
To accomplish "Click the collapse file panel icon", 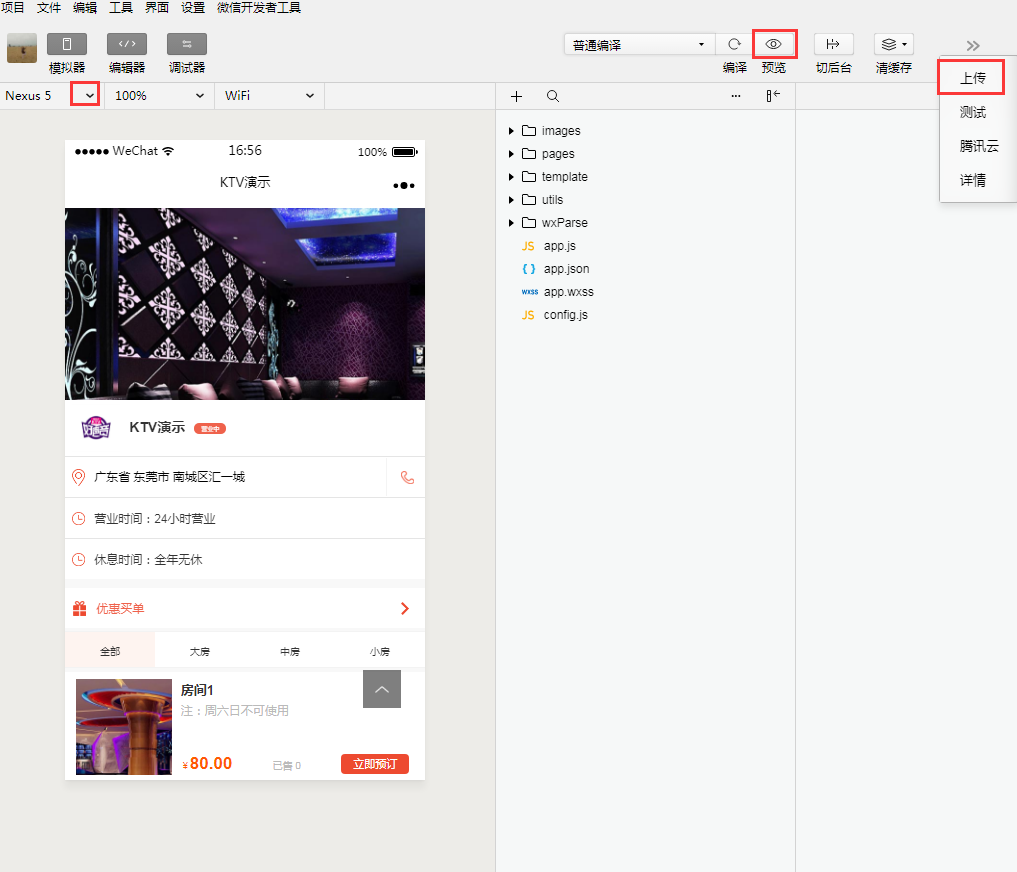I will [x=772, y=96].
